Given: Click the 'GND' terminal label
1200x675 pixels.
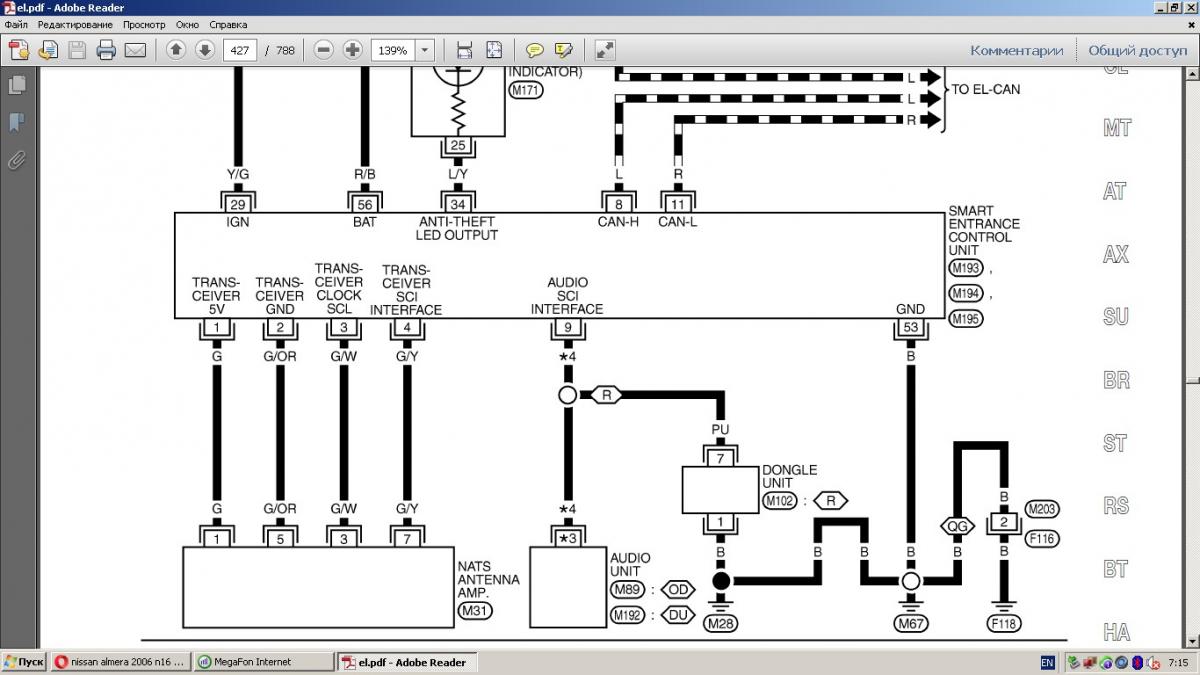Looking at the screenshot, I should point(910,309).
